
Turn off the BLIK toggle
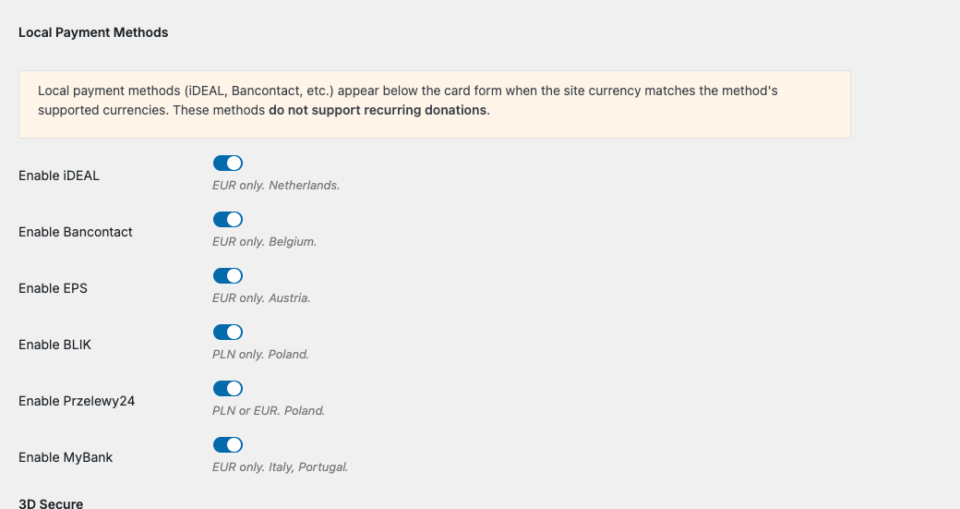(x=228, y=332)
